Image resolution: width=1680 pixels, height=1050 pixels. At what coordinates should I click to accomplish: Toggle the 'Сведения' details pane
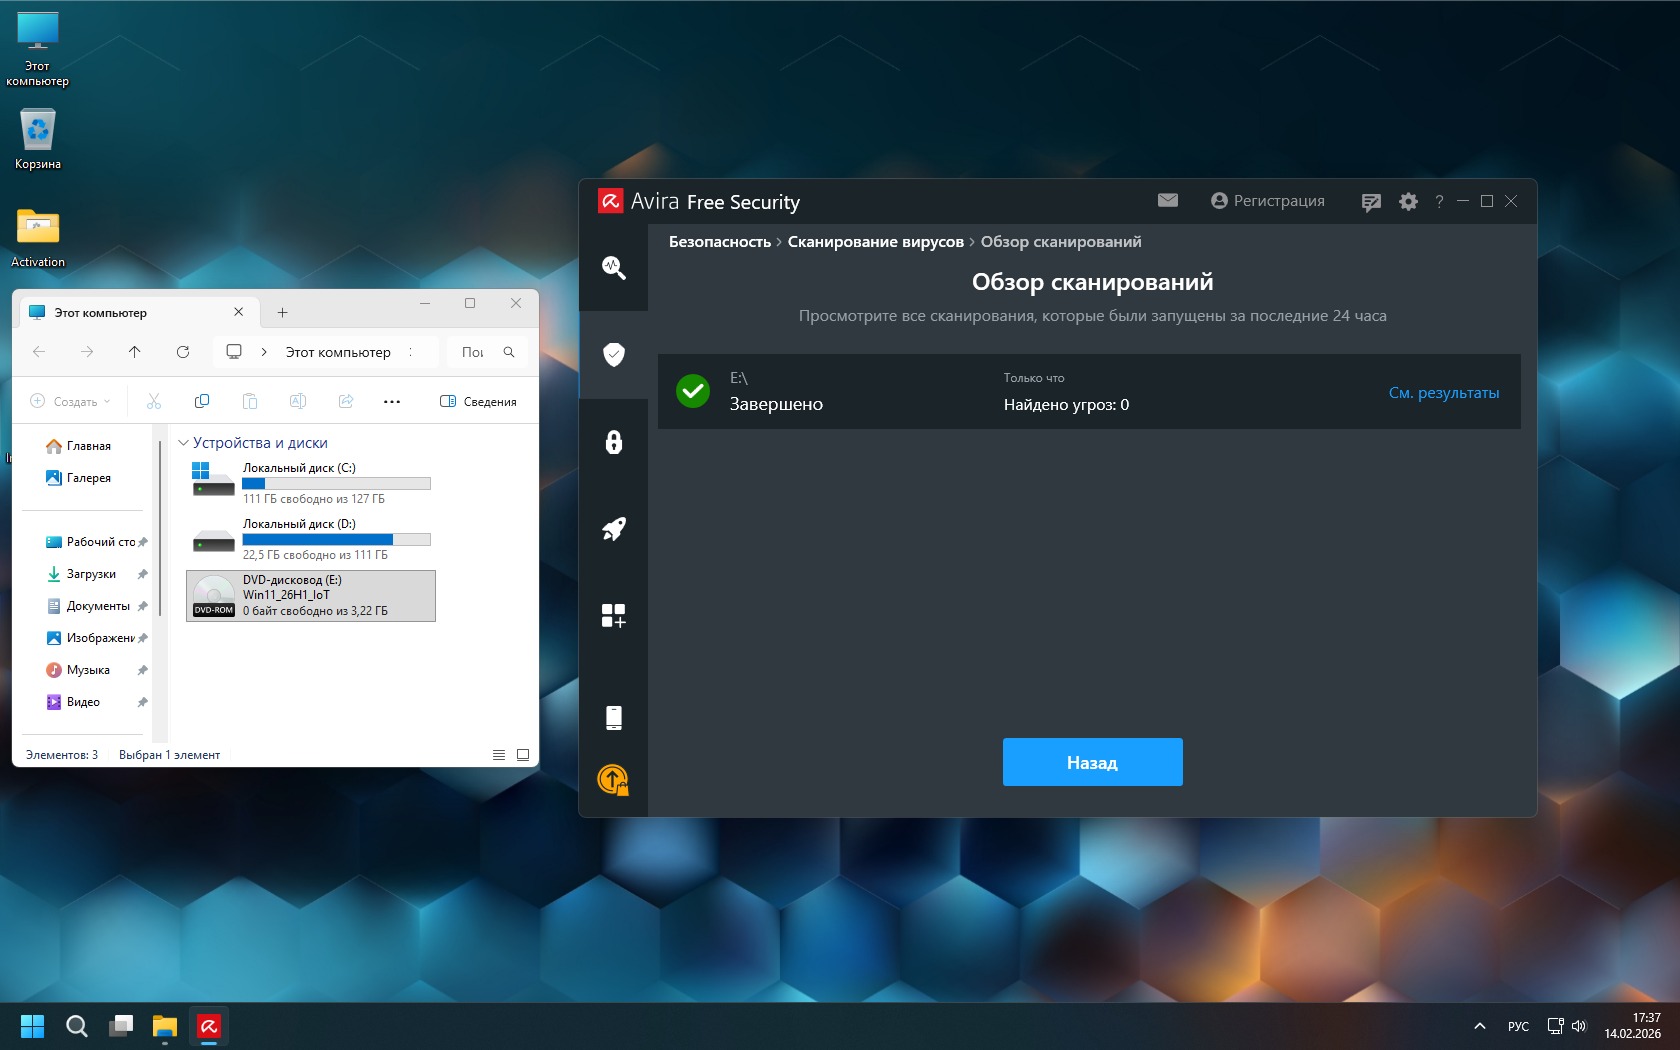pyautogui.click(x=478, y=401)
